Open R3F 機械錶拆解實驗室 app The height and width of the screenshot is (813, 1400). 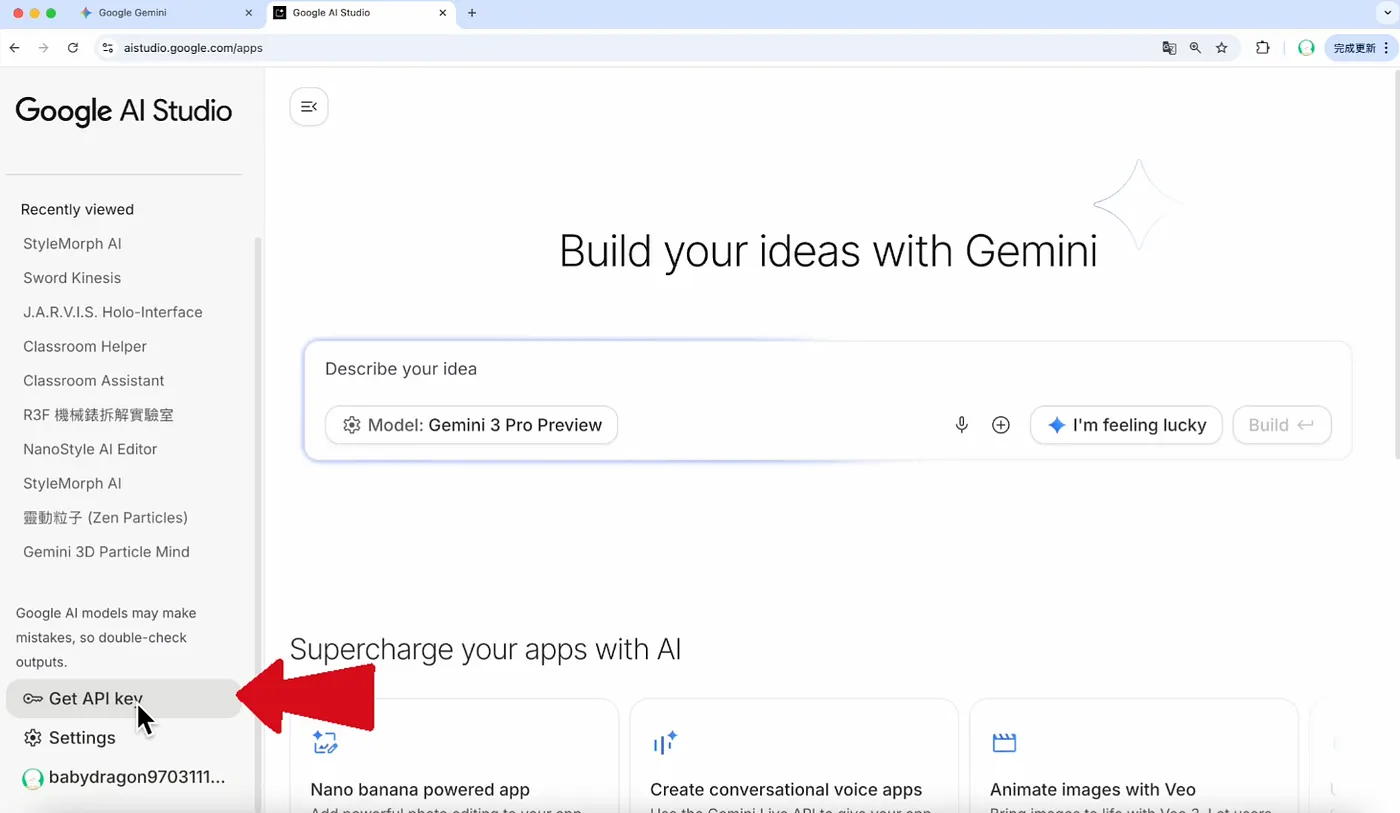(98, 415)
